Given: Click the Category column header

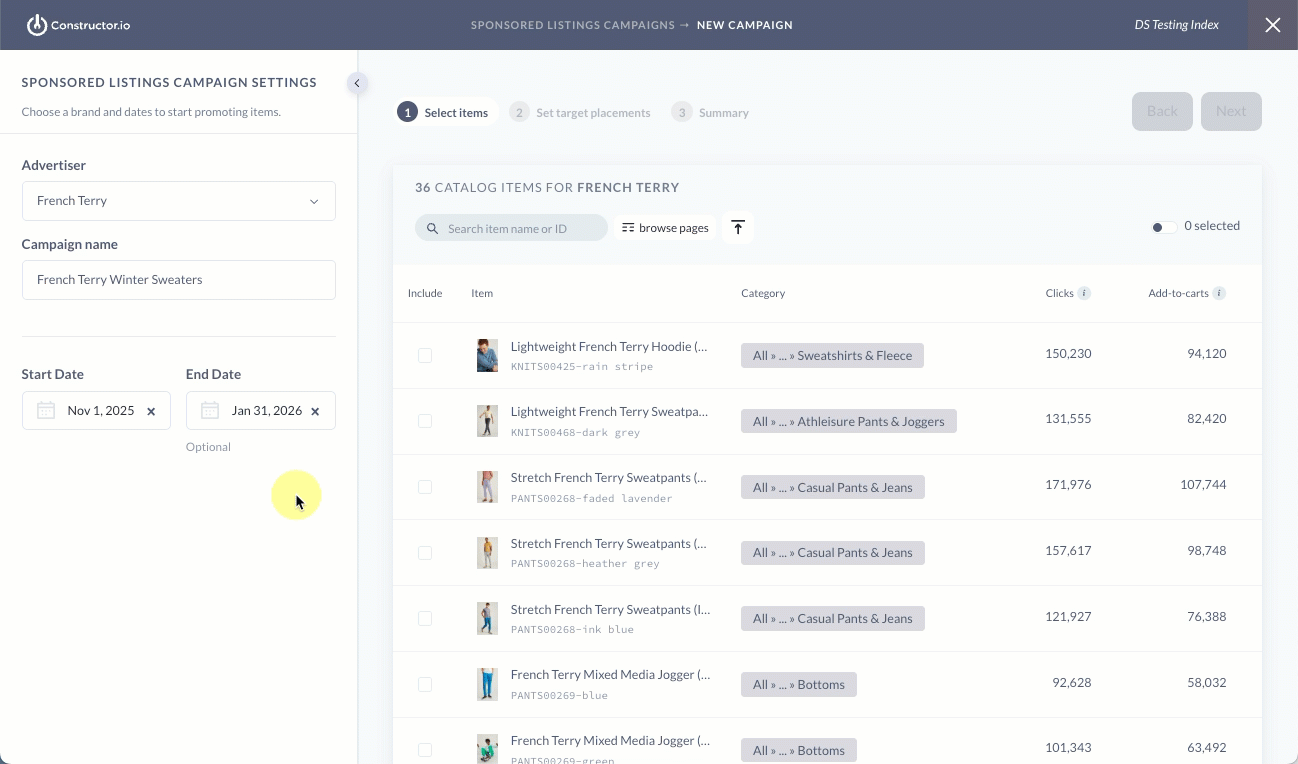Looking at the screenshot, I should pyautogui.click(x=763, y=293).
